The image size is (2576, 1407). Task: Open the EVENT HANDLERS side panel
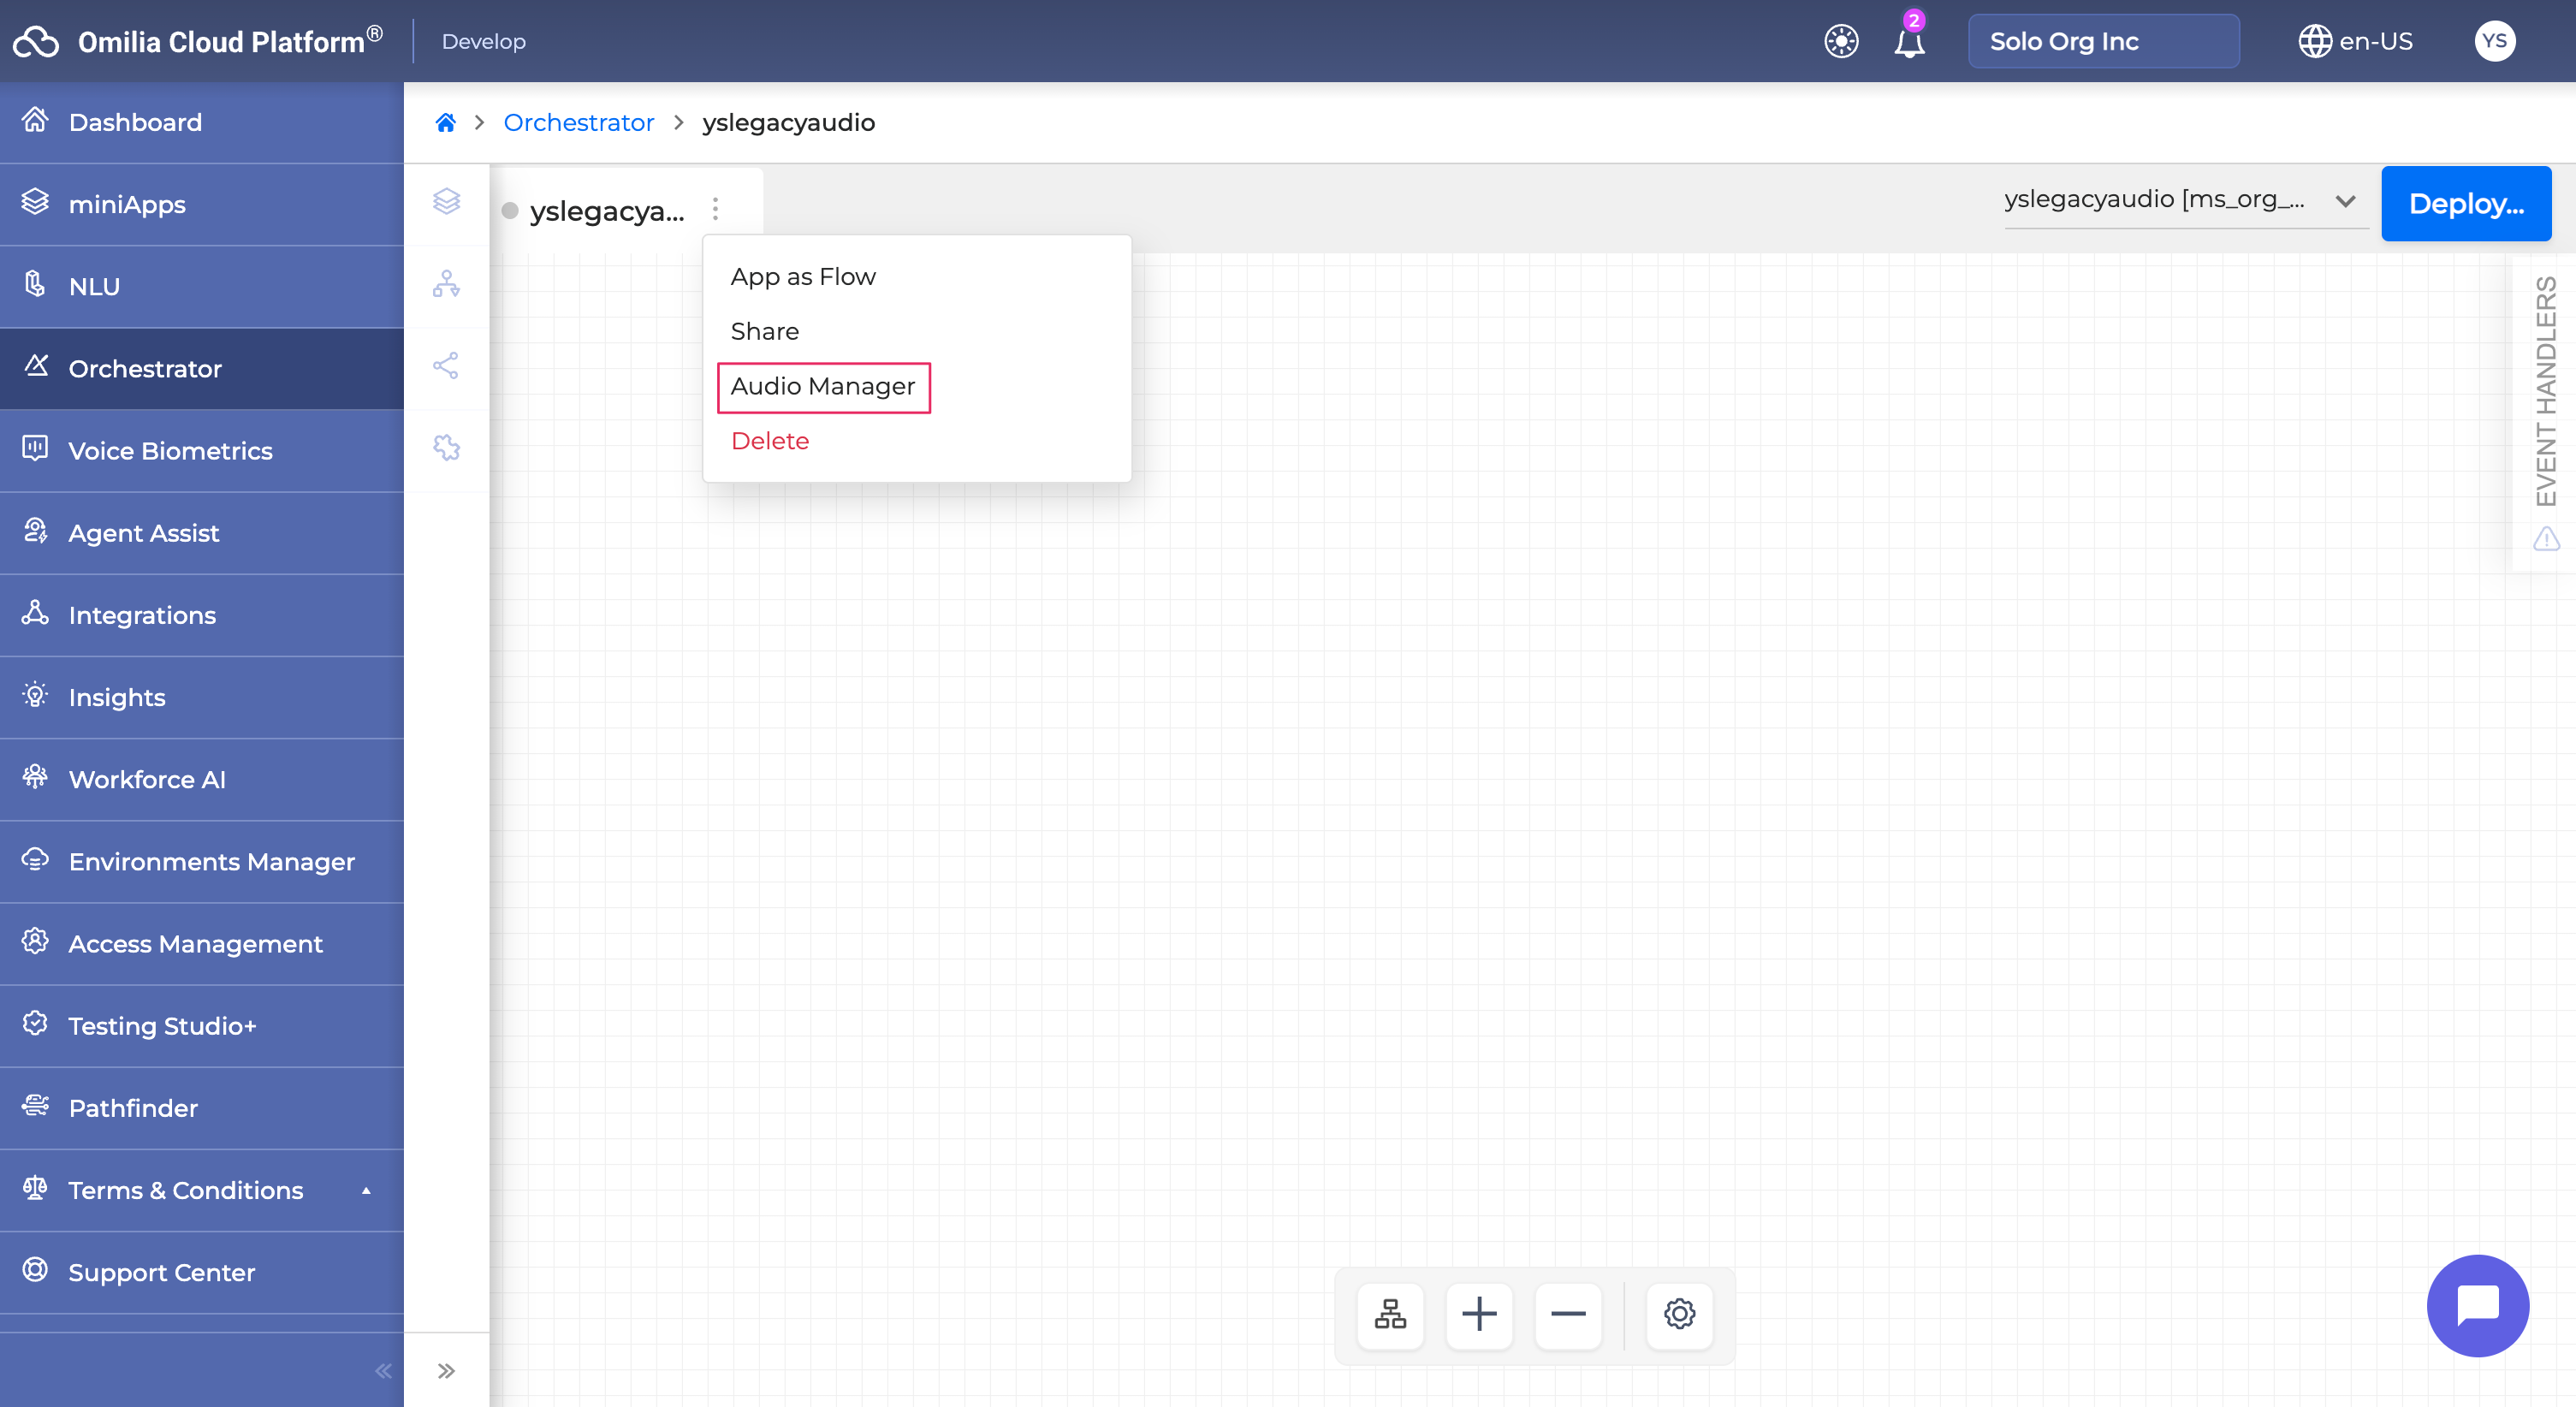[2545, 390]
